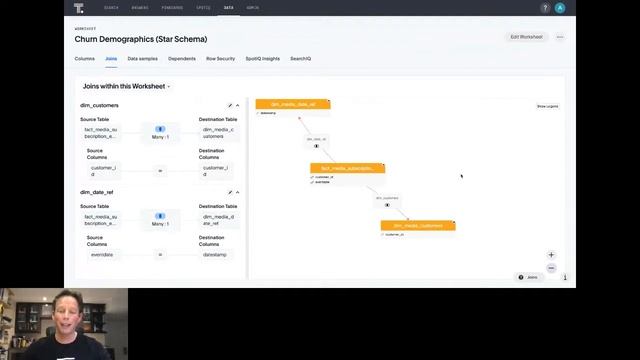
Task: Select the dim_customers join icon in the diagram
Action: (x=387, y=205)
